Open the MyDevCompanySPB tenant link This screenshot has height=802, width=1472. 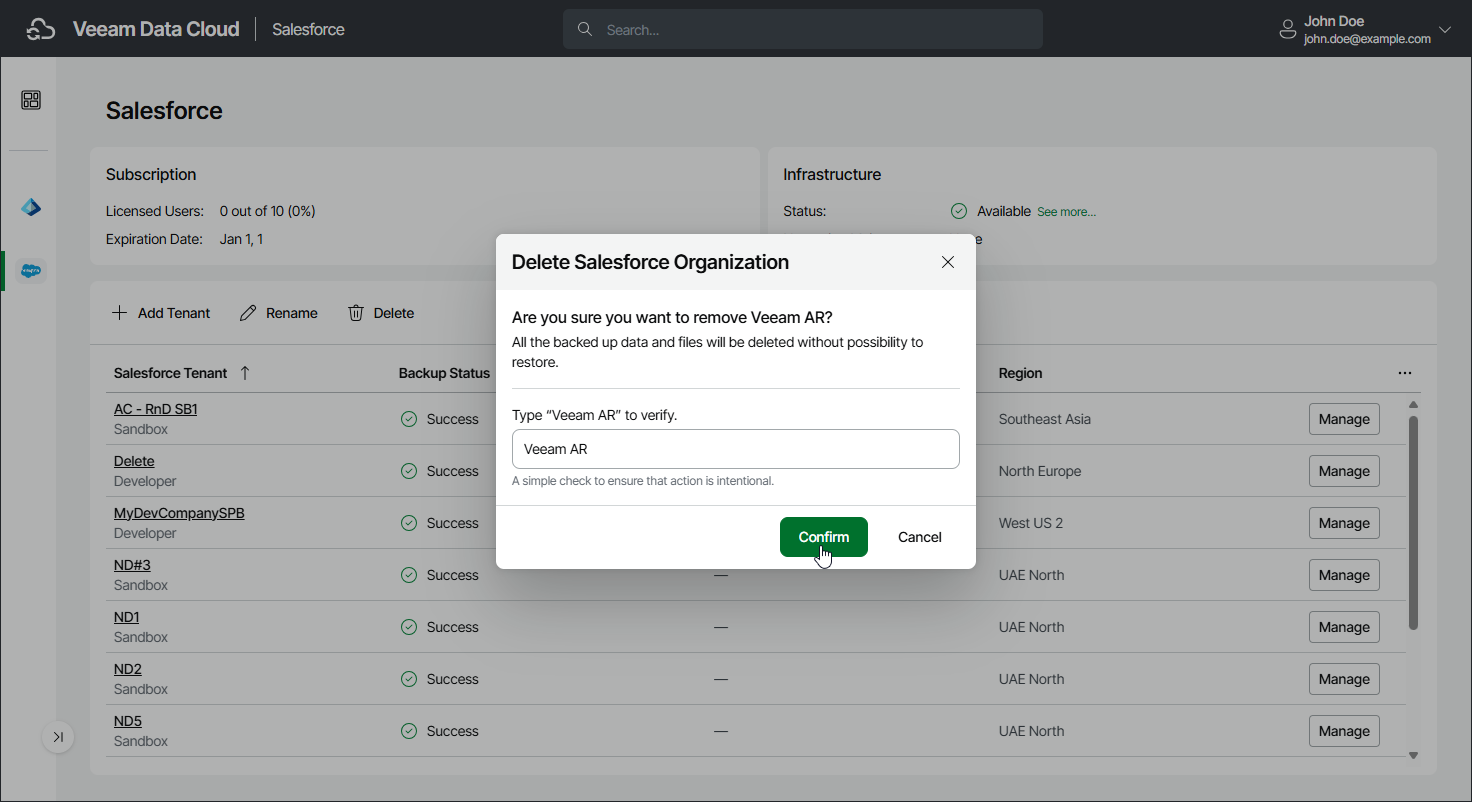pyautogui.click(x=179, y=513)
